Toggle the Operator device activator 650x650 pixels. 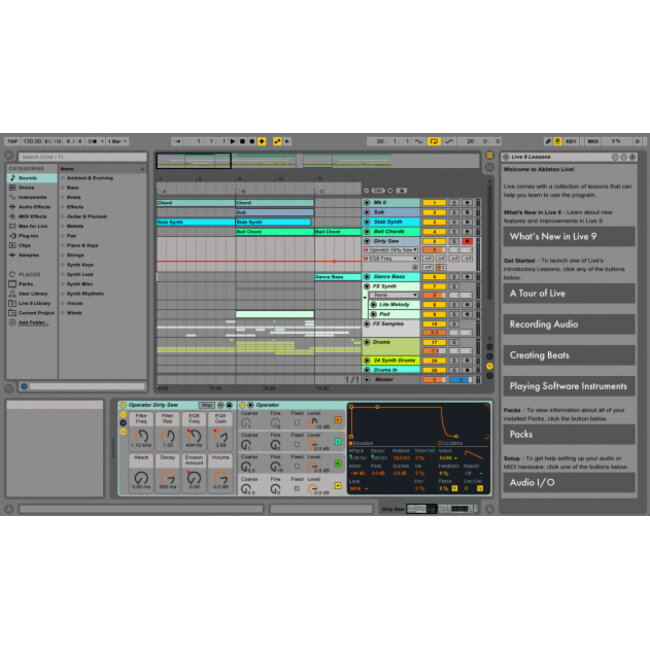pyautogui.click(x=243, y=405)
